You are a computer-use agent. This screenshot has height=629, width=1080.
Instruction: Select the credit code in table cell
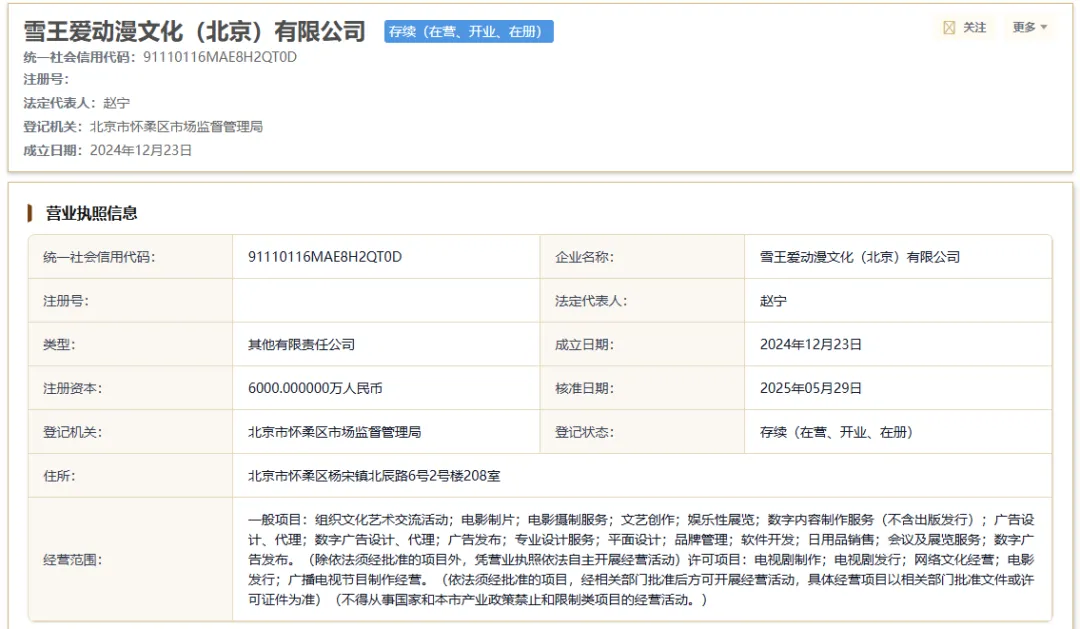click(325, 257)
